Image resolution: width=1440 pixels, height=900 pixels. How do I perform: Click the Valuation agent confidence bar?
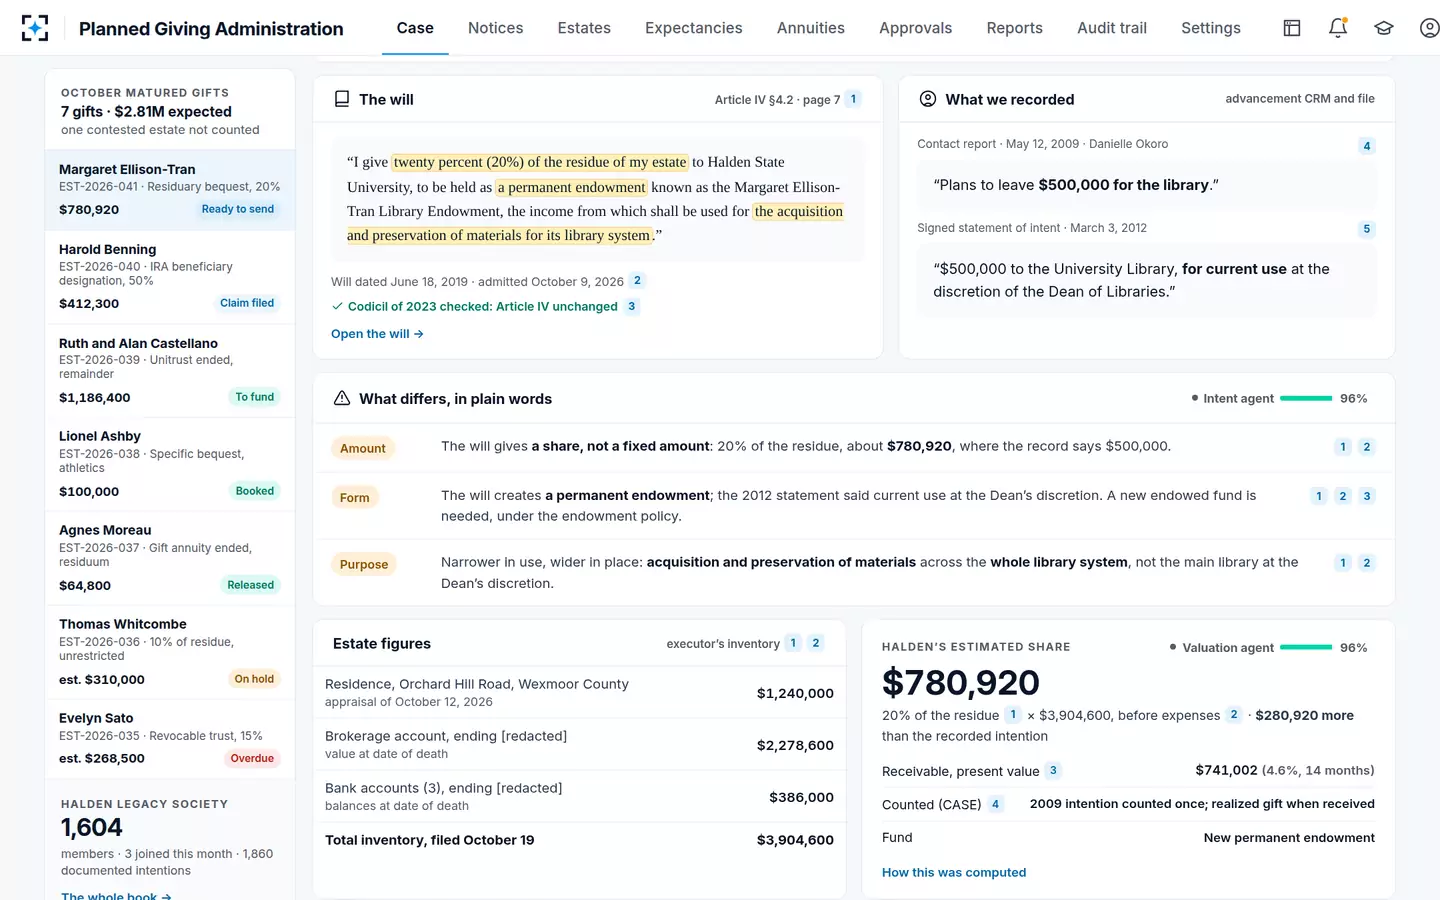coord(1306,647)
